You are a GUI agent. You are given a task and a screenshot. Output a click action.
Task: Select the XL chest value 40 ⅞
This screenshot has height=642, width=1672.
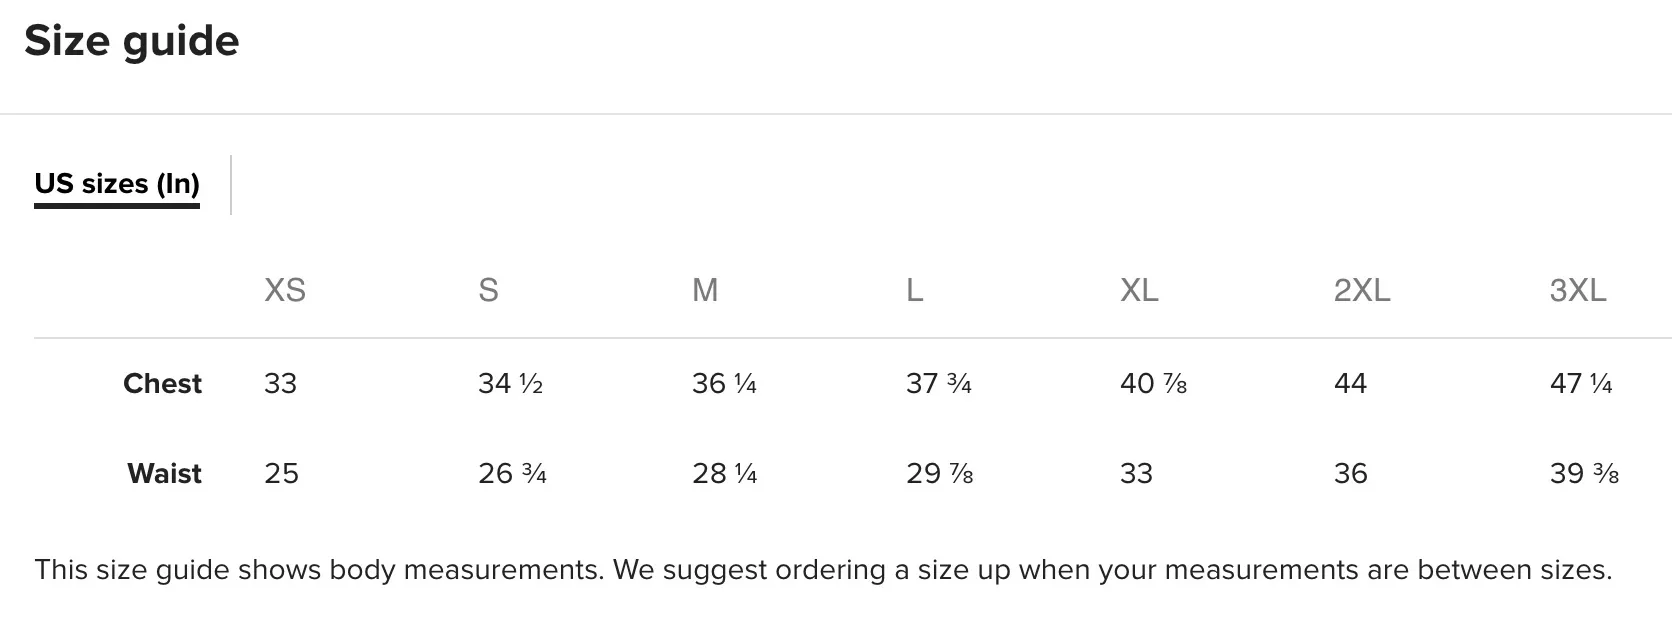point(1153,384)
